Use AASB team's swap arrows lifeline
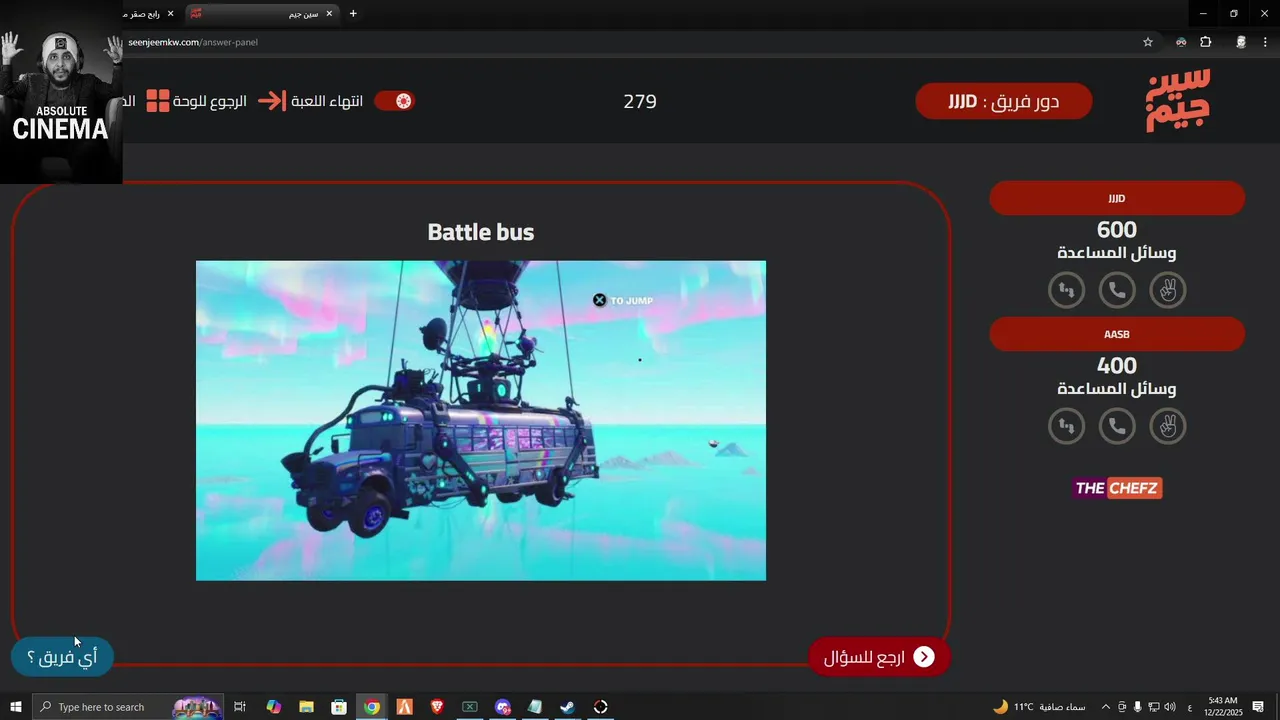Image resolution: width=1280 pixels, height=720 pixels. coord(1066,426)
